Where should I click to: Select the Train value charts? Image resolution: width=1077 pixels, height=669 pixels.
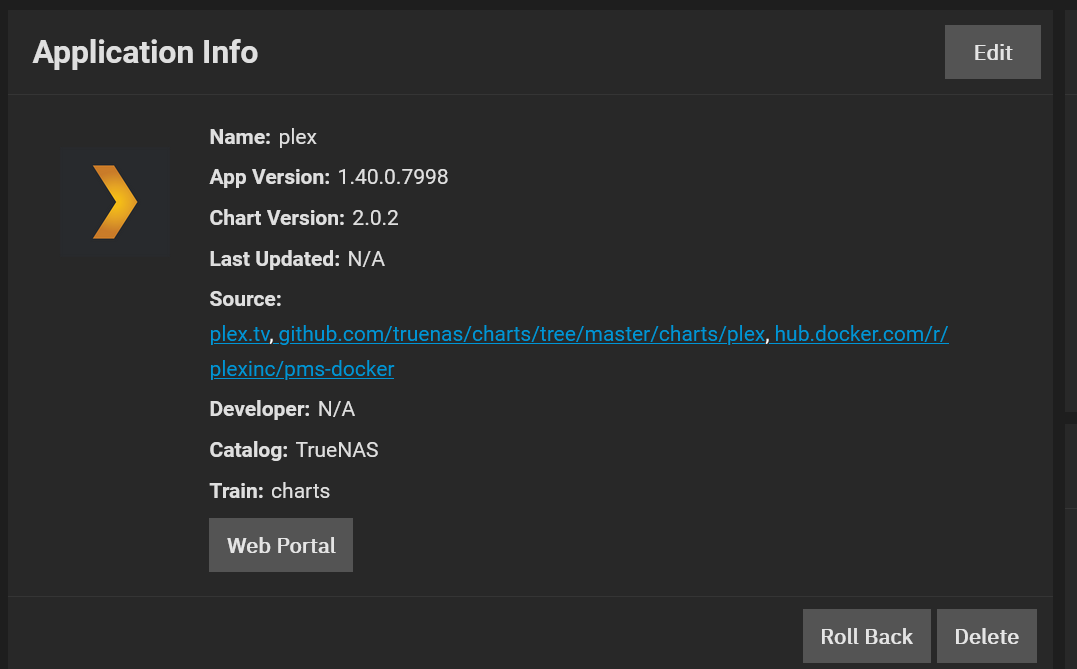pos(300,491)
